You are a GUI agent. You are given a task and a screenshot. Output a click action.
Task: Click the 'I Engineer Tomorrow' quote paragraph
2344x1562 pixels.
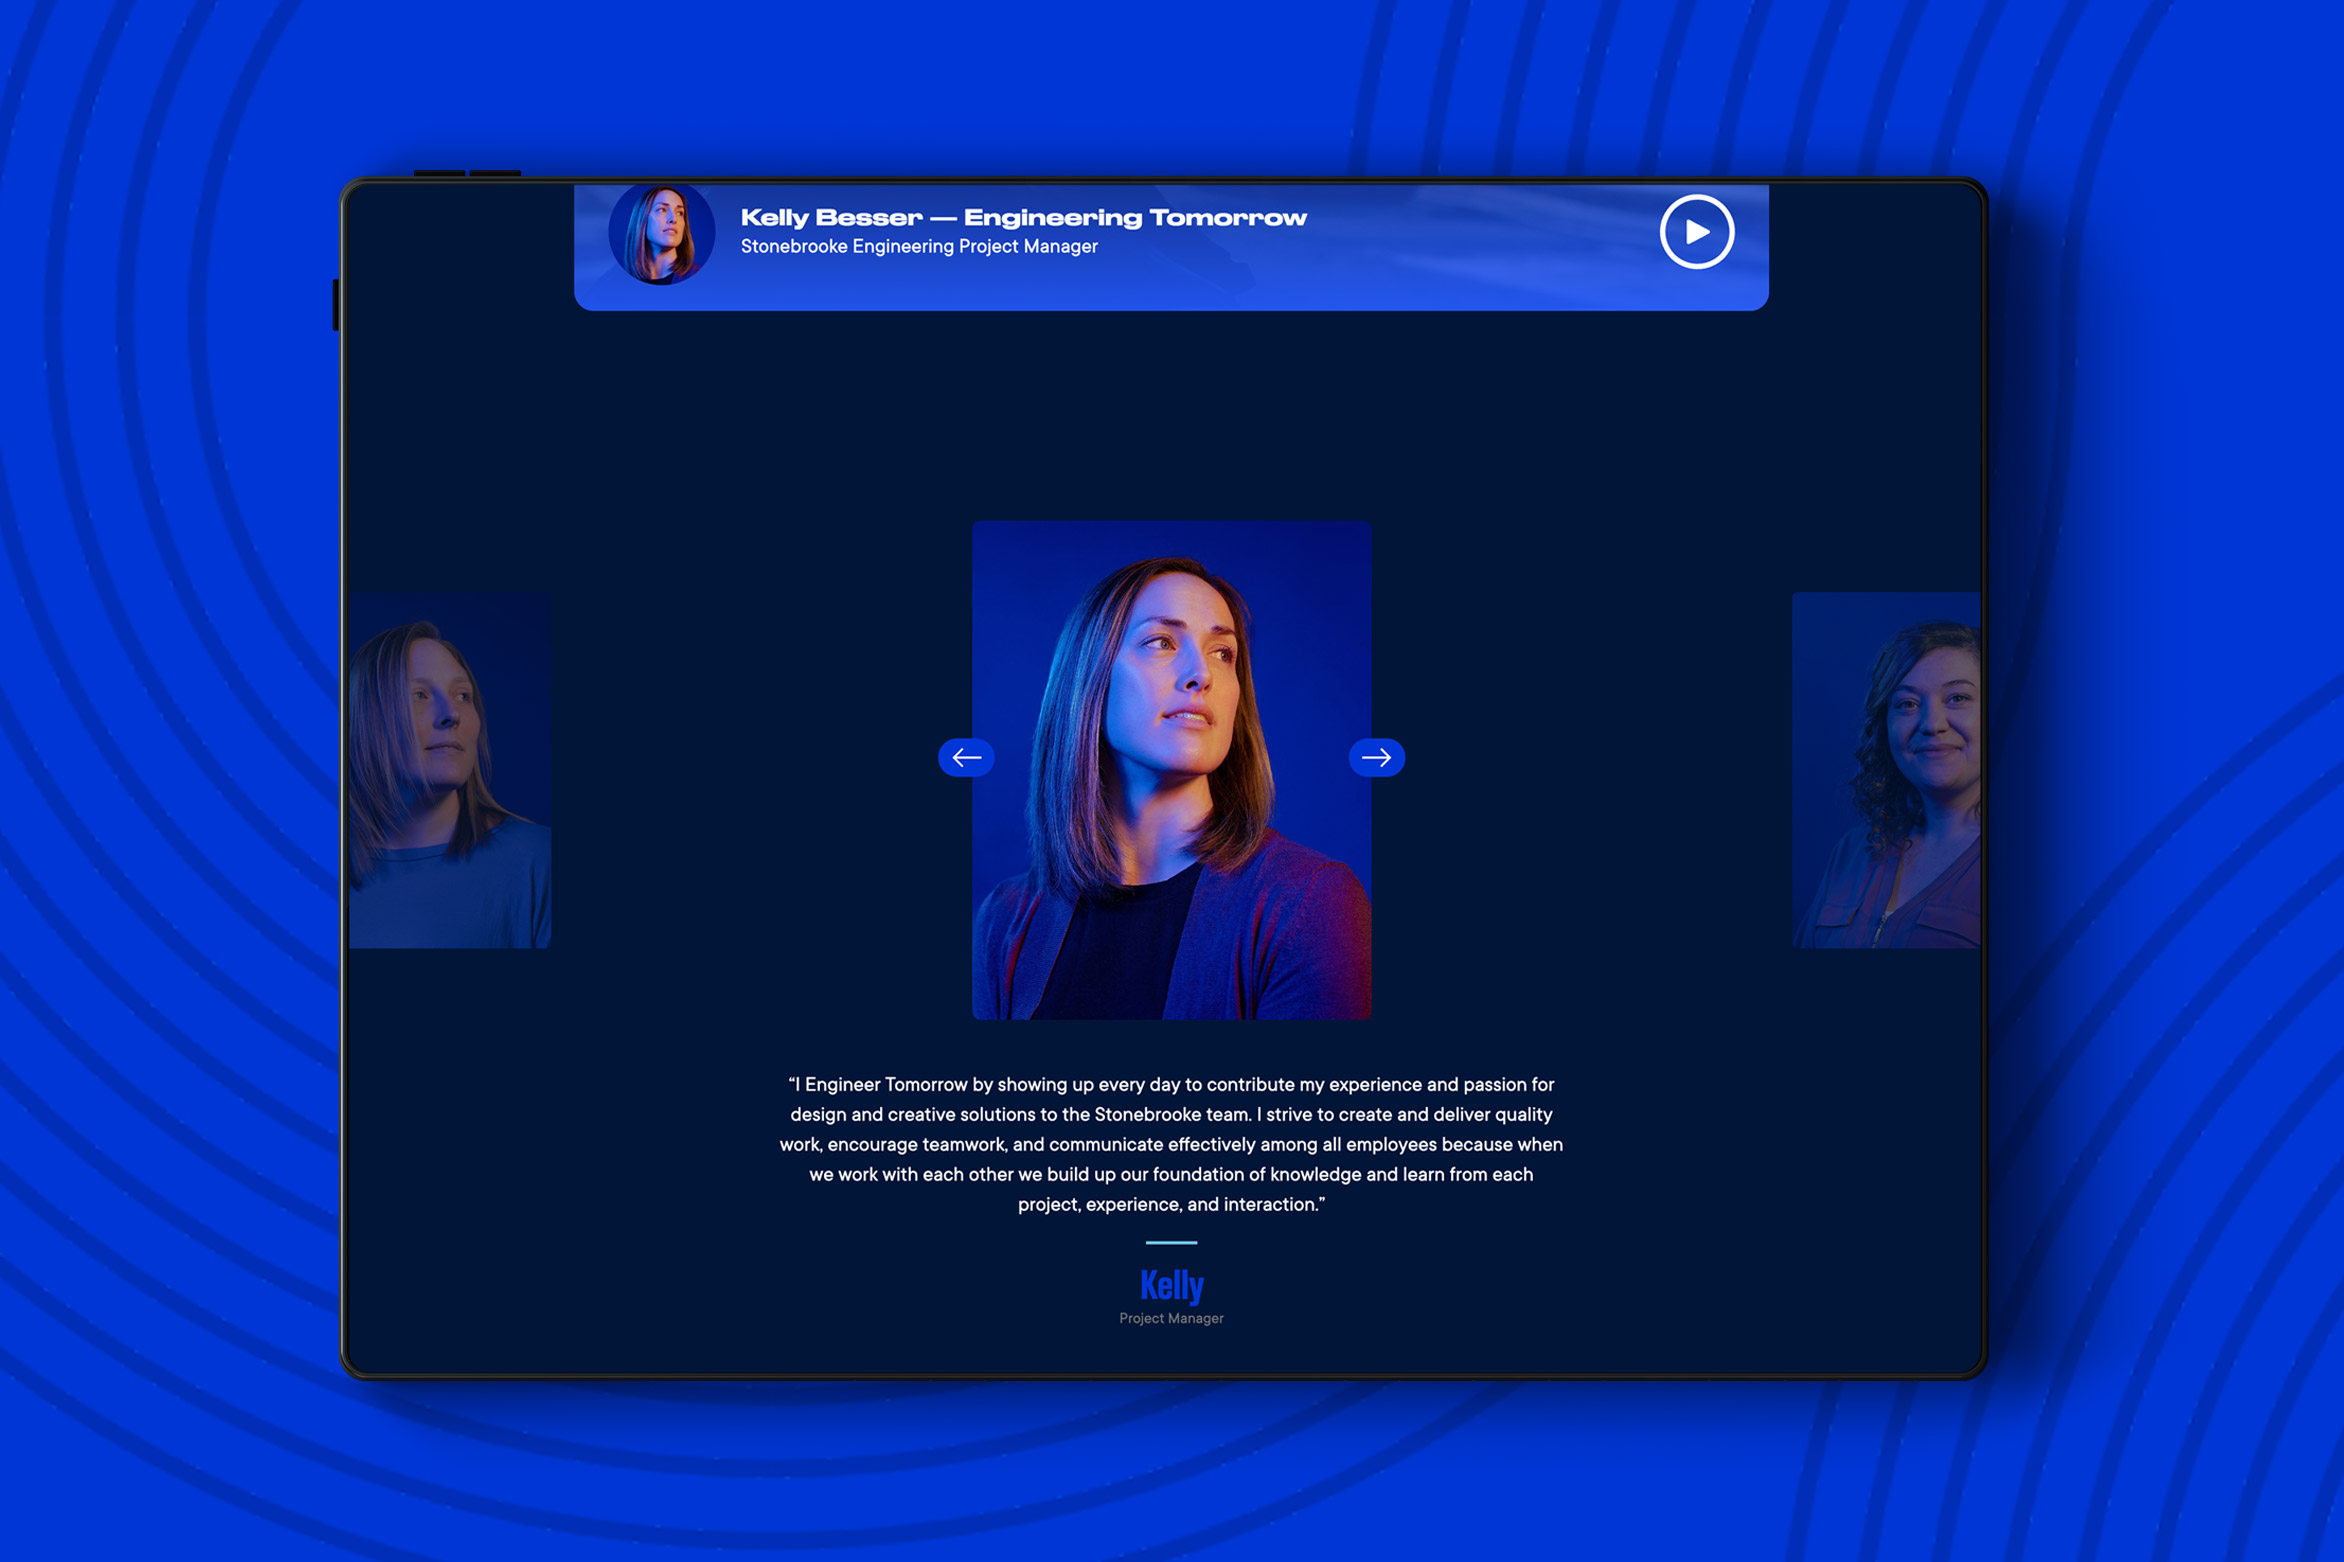[1171, 1144]
